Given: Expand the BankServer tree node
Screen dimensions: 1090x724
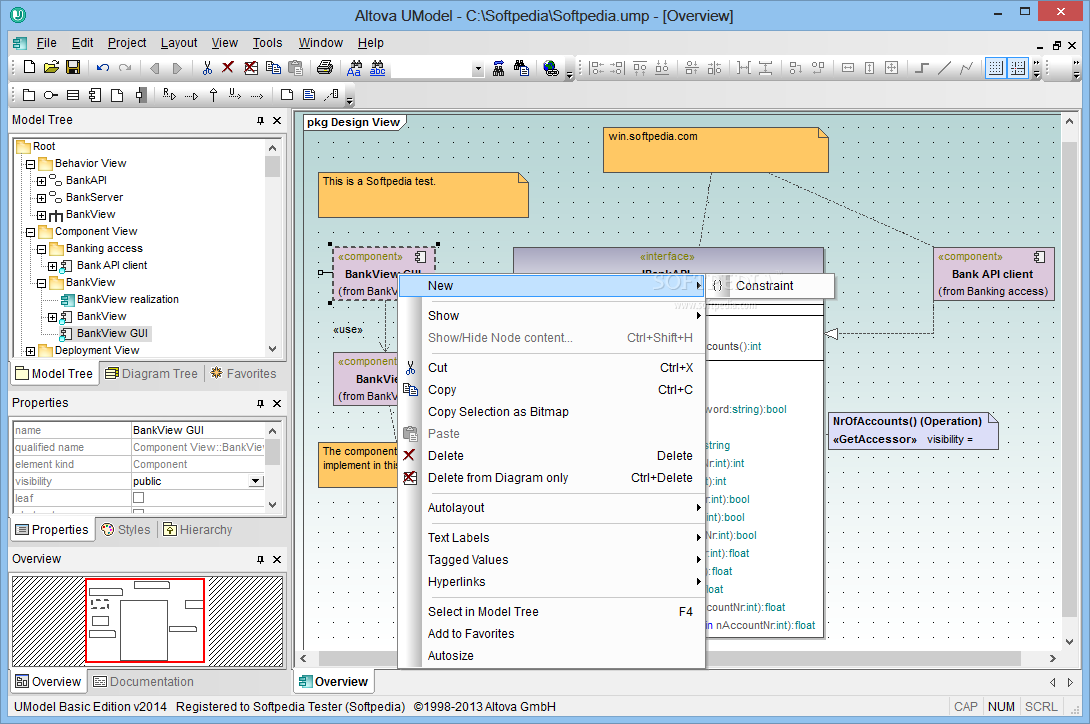Looking at the screenshot, I should click(42, 198).
